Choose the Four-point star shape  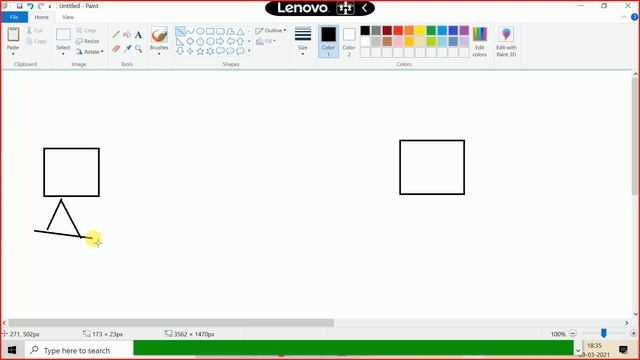pyautogui.click(x=190, y=51)
